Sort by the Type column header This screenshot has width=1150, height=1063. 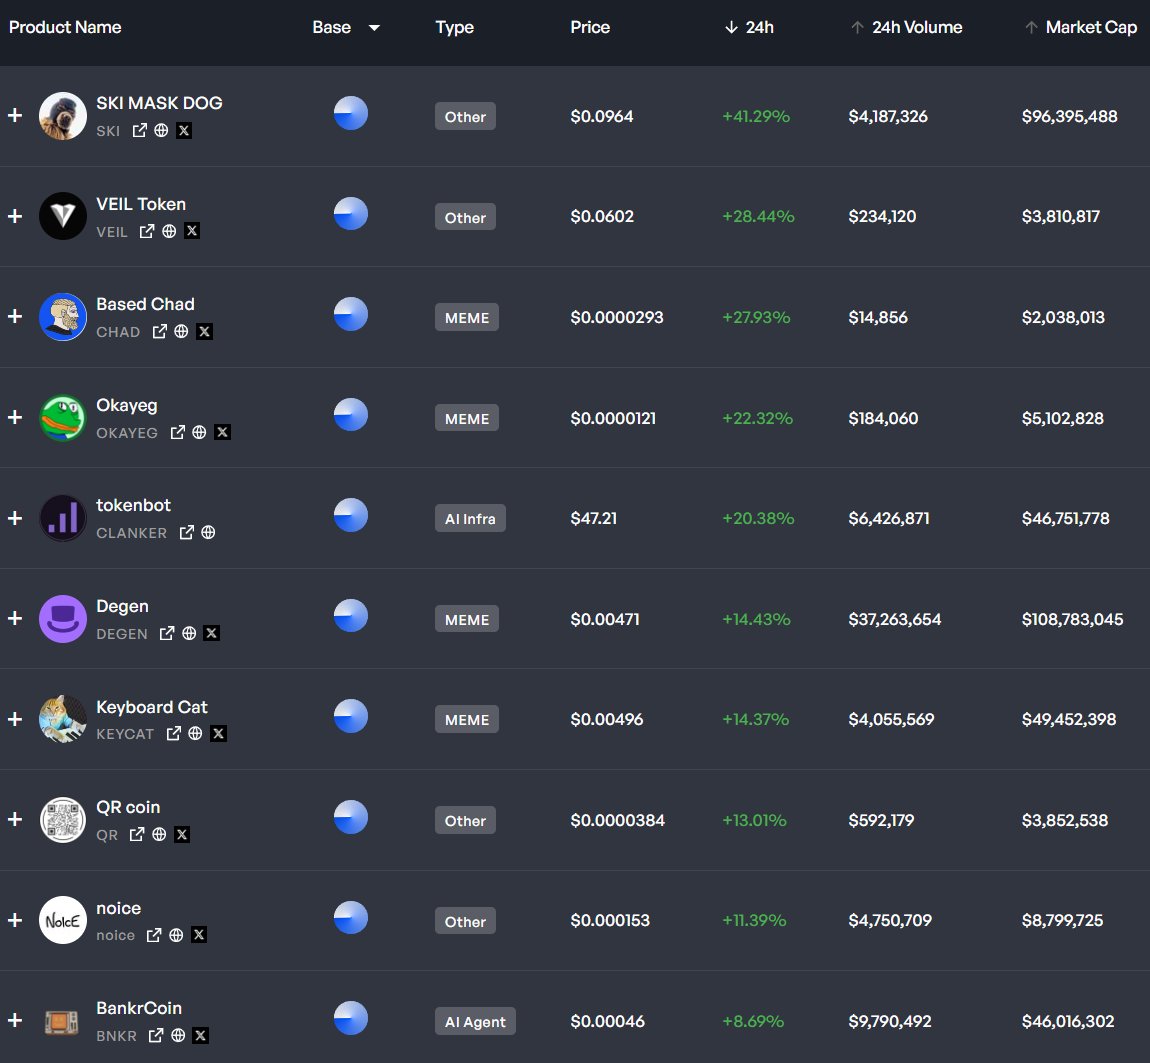pos(455,28)
